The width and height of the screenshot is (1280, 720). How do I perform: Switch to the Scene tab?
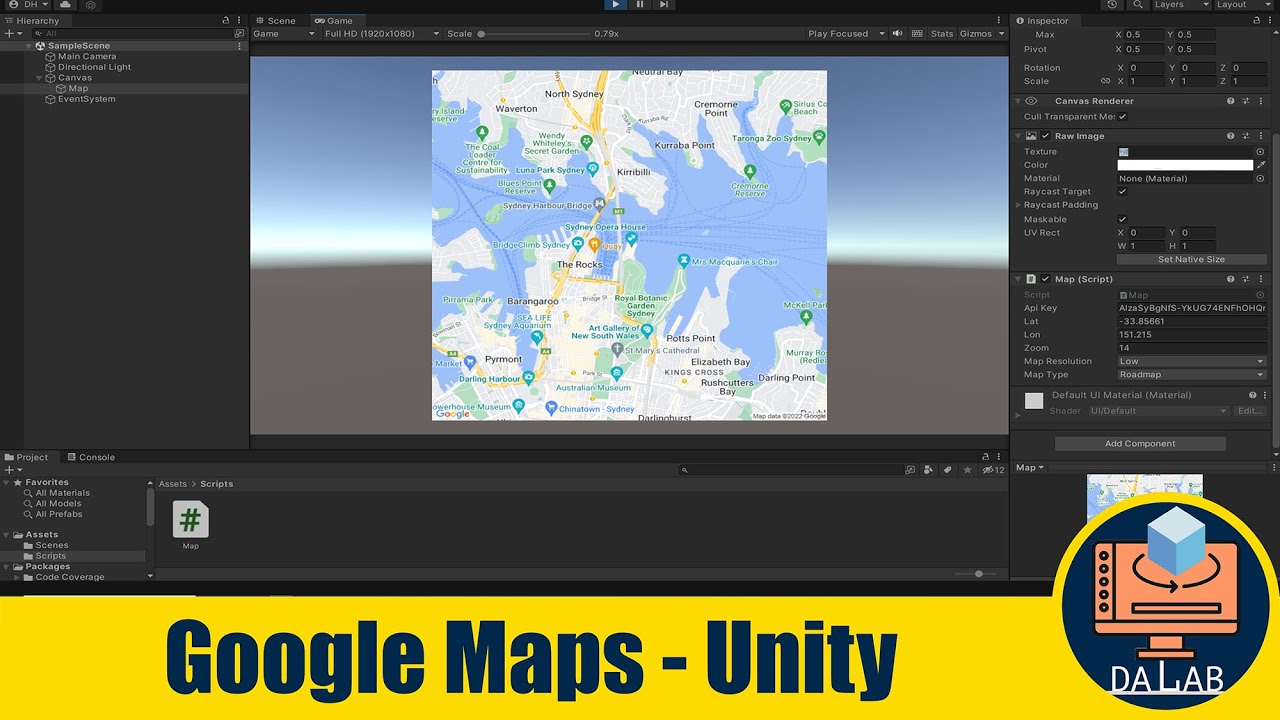(275, 20)
